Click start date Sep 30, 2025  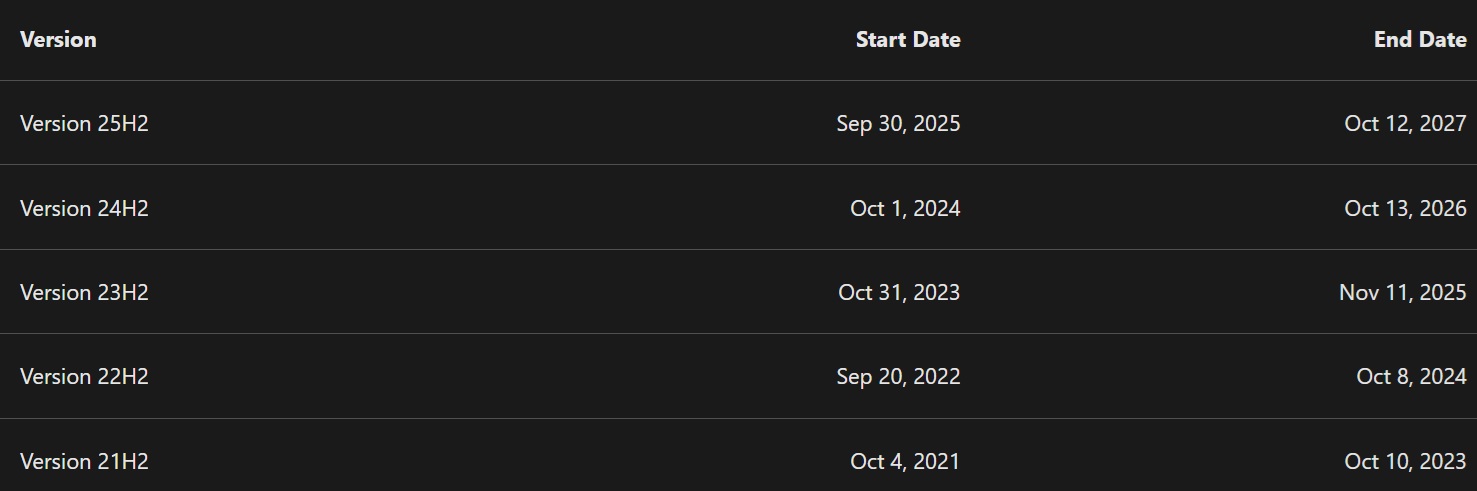click(x=898, y=124)
